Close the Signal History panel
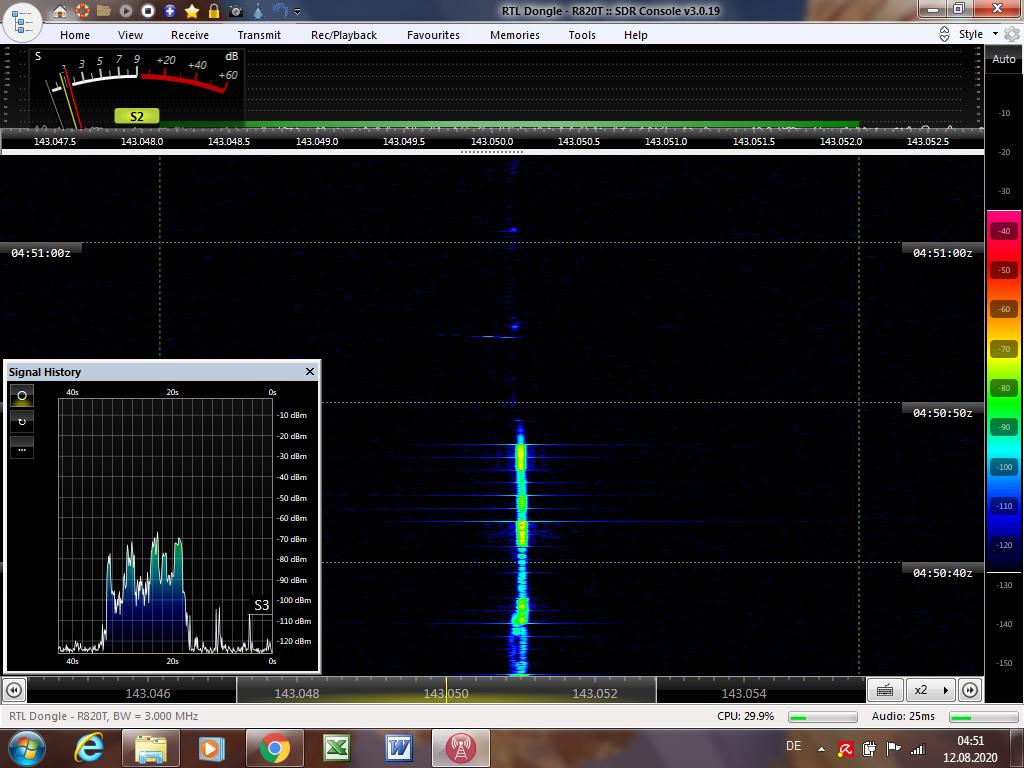The height and width of the screenshot is (768, 1024). coord(310,372)
